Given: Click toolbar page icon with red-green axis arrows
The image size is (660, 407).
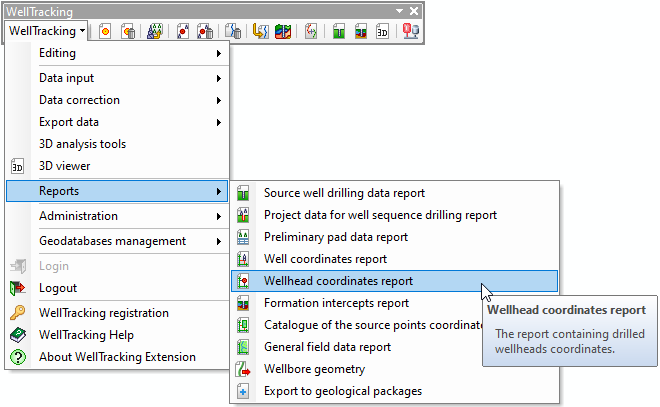Looking at the screenshot, I should 311,31.
